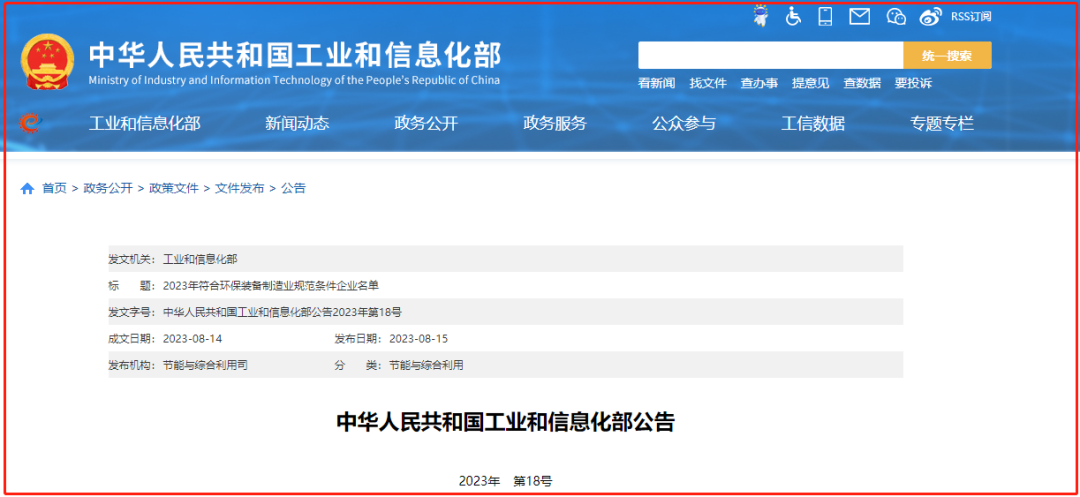Click the 2023年 第18号 line
This screenshot has width=1080, height=497.
[x=506, y=481]
